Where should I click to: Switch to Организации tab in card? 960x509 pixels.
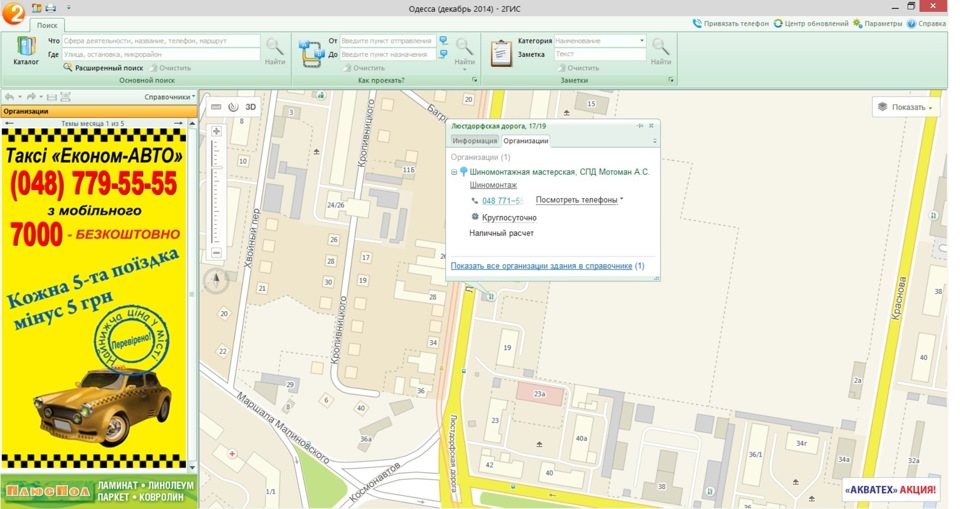[x=526, y=141]
